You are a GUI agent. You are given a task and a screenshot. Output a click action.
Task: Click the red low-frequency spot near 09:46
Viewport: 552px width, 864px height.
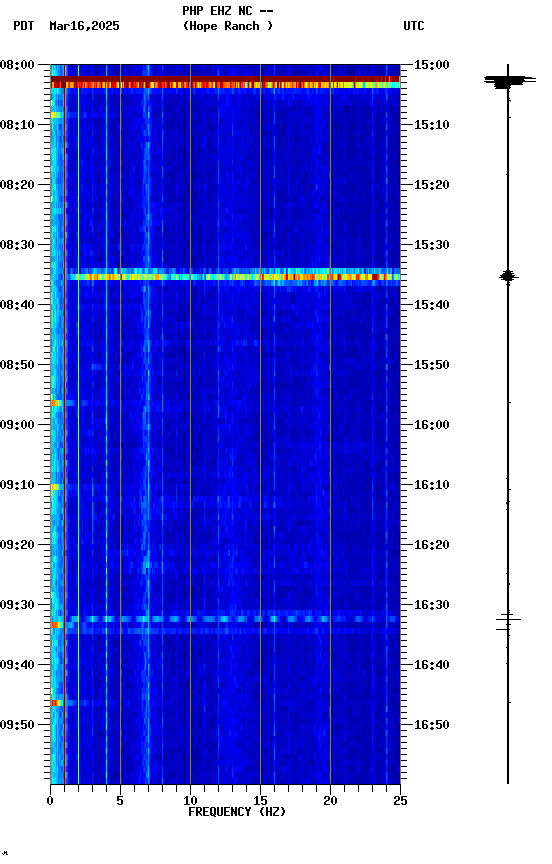click(55, 703)
